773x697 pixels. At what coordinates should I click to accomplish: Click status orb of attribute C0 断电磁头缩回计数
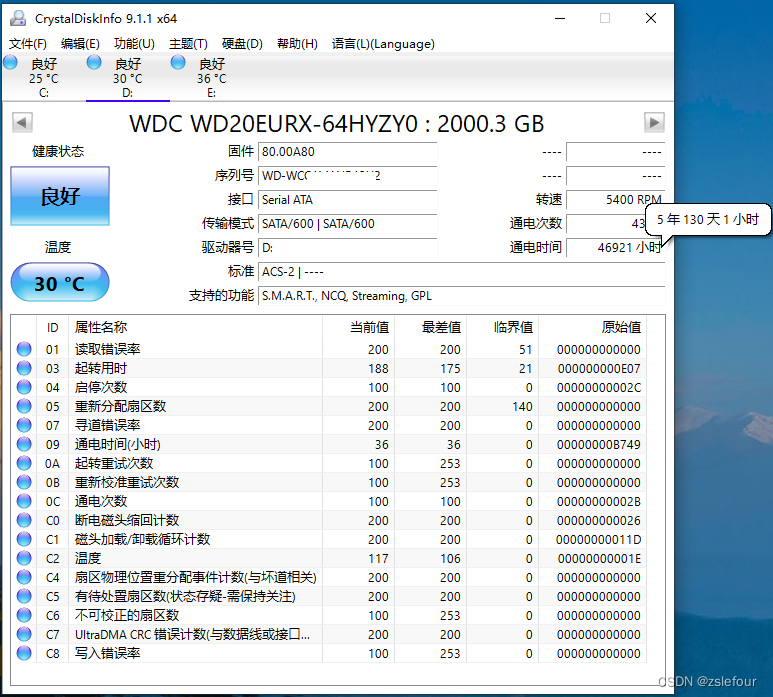point(24,520)
